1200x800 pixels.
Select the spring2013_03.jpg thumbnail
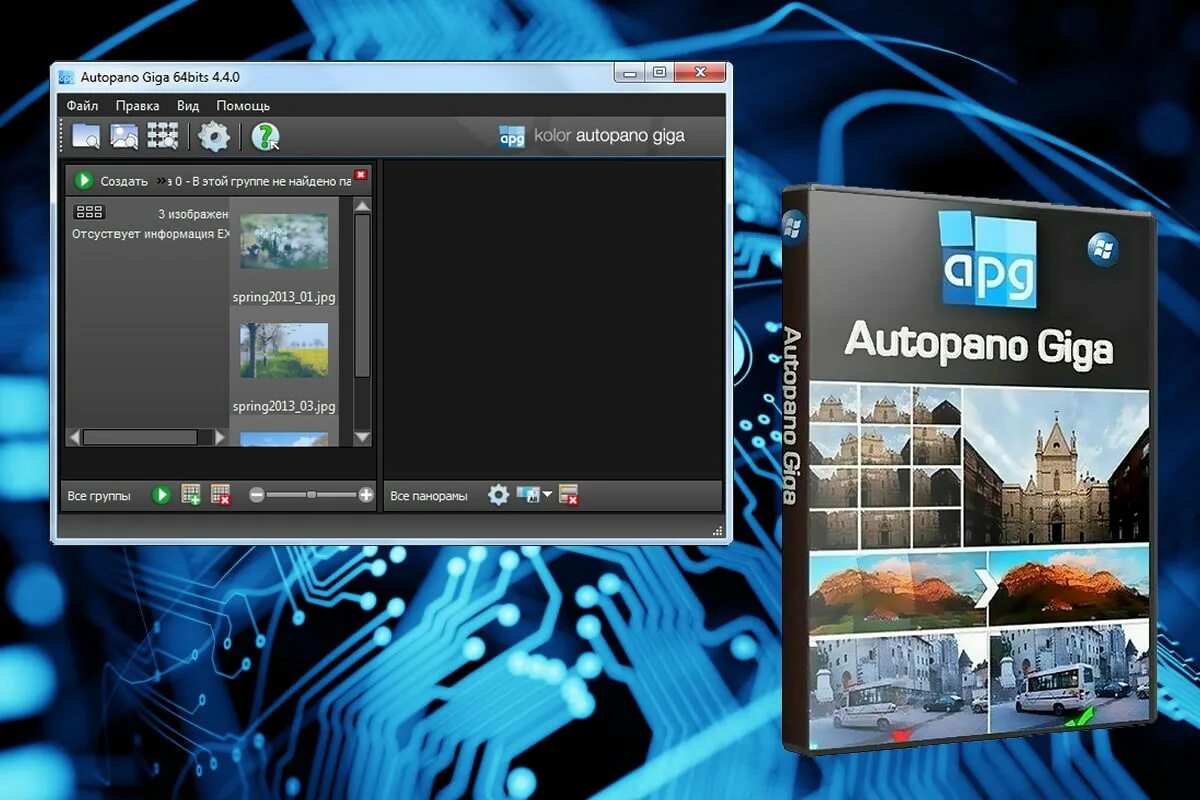[284, 350]
